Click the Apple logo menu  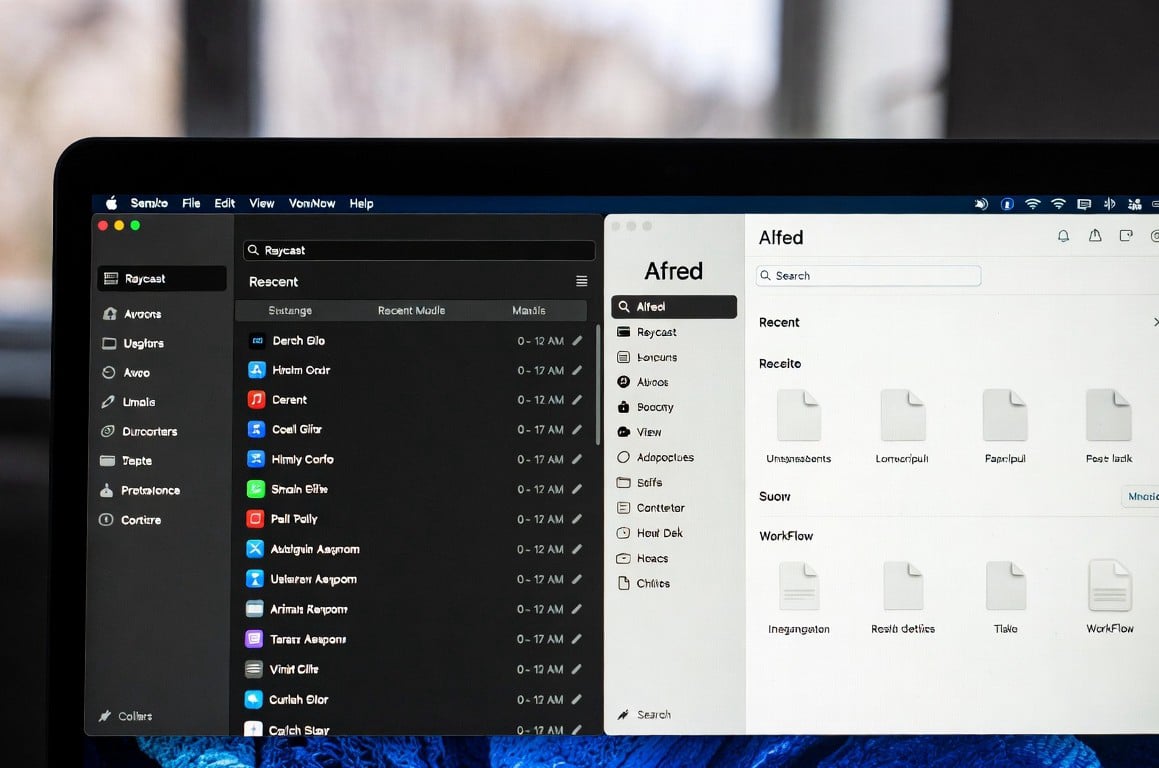[x=111, y=203]
